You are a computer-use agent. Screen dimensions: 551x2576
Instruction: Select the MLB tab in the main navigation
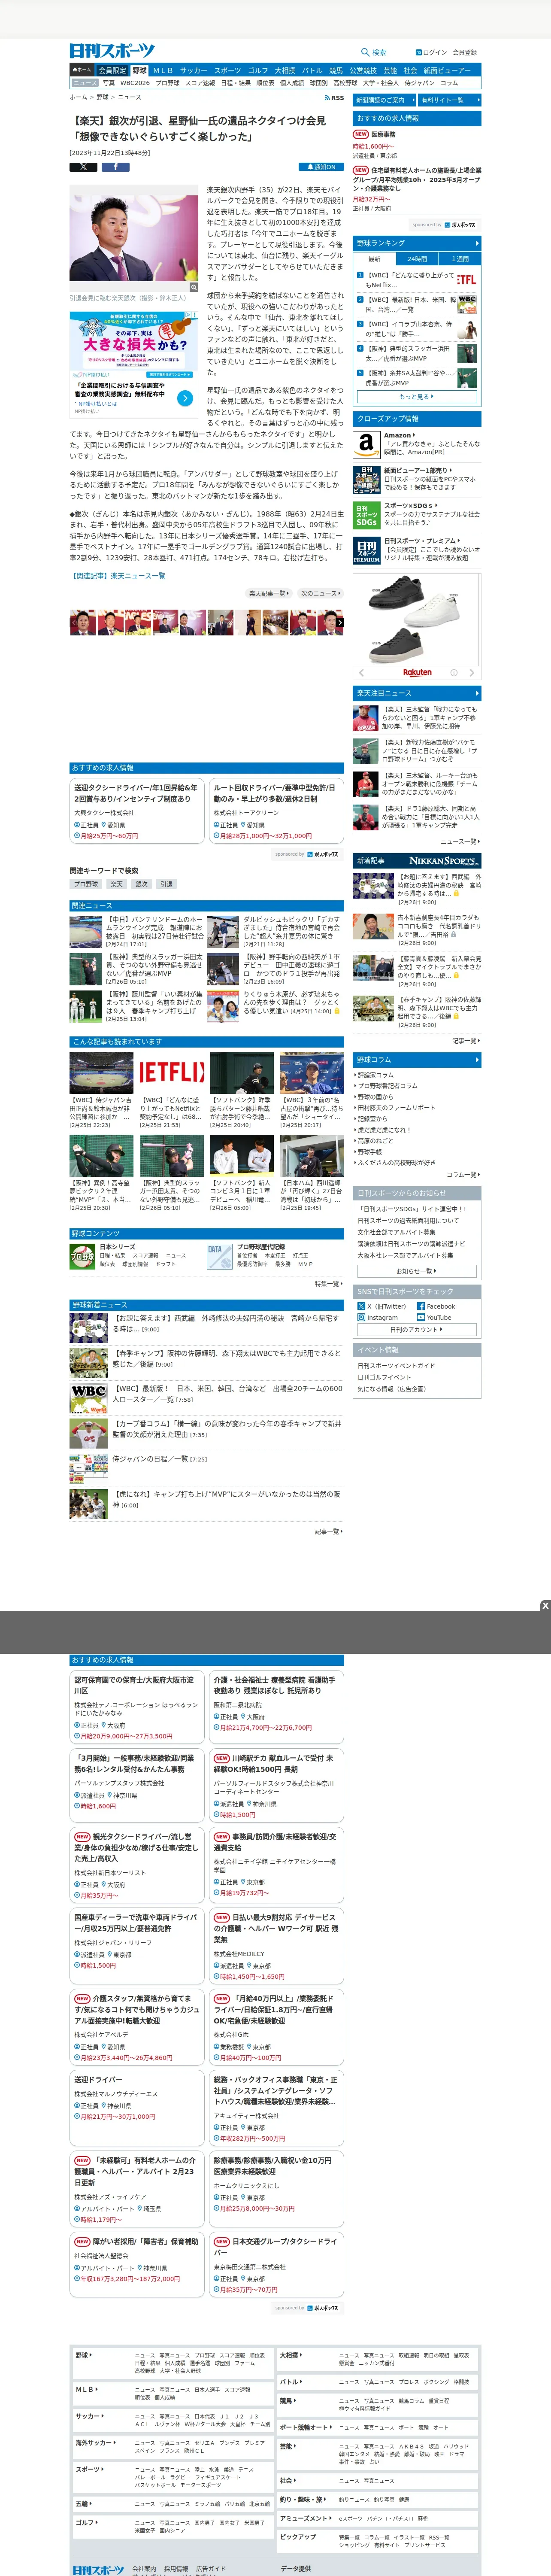coord(163,71)
